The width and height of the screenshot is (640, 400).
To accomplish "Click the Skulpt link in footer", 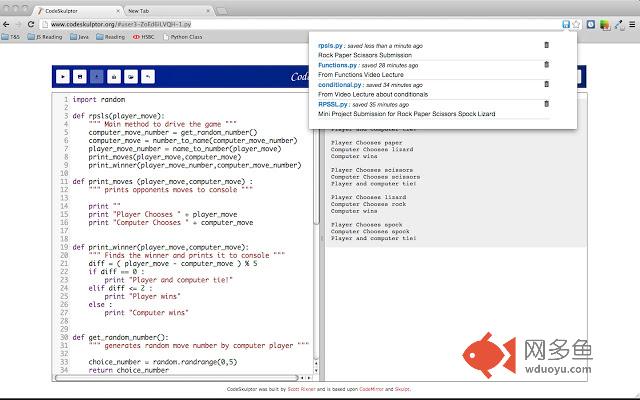I will point(402,389).
